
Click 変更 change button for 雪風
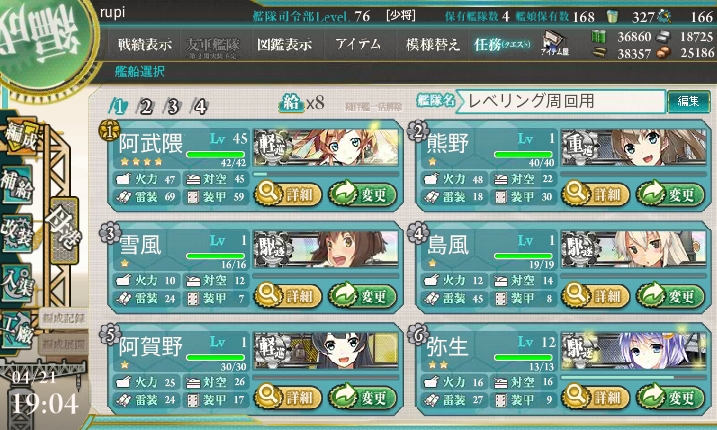(362, 296)
